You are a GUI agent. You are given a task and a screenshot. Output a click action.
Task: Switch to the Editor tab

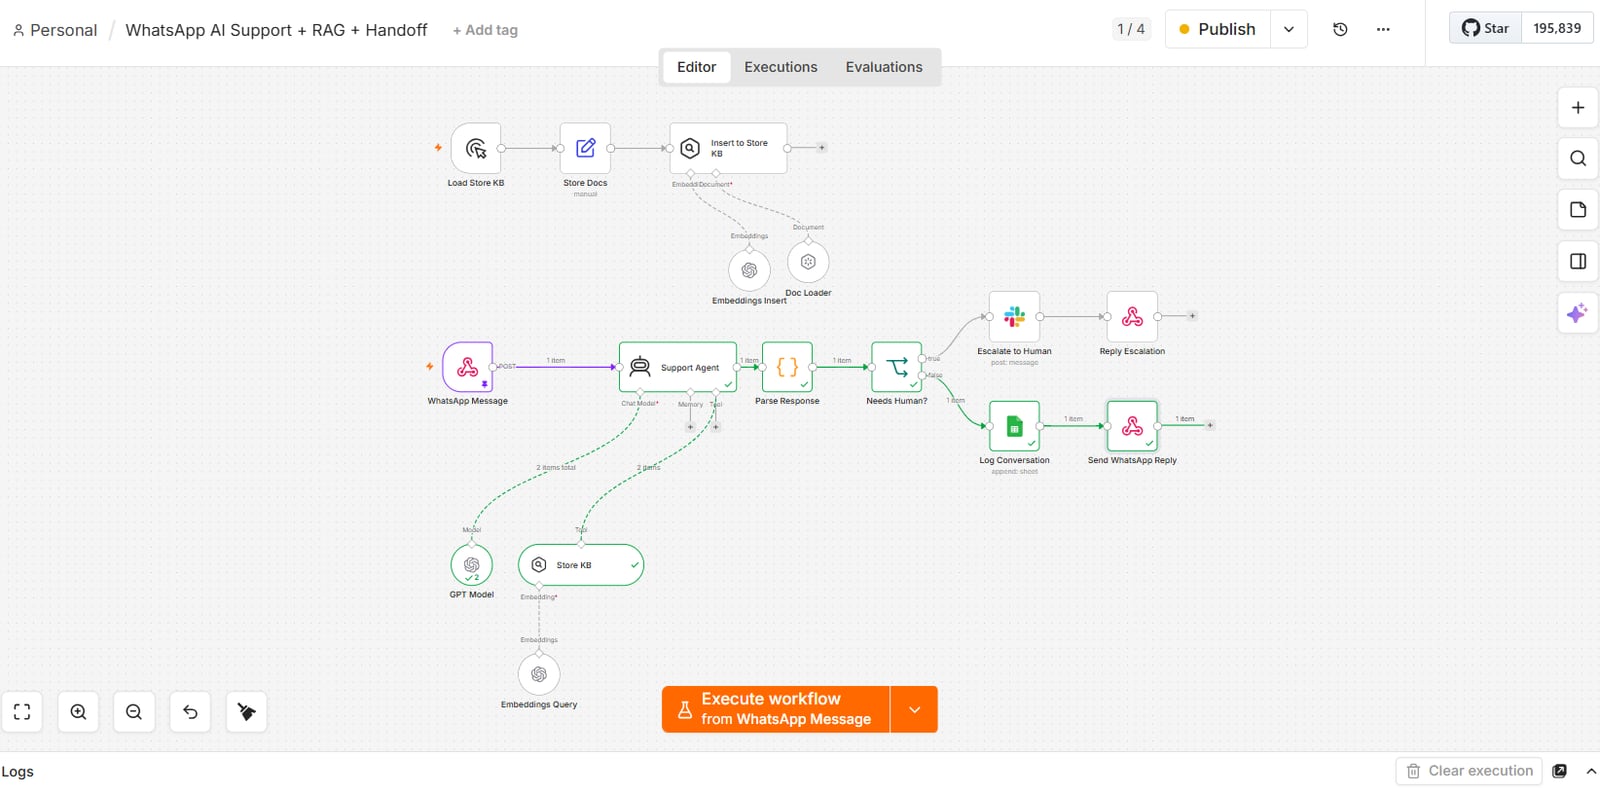[x=696, y=67]
